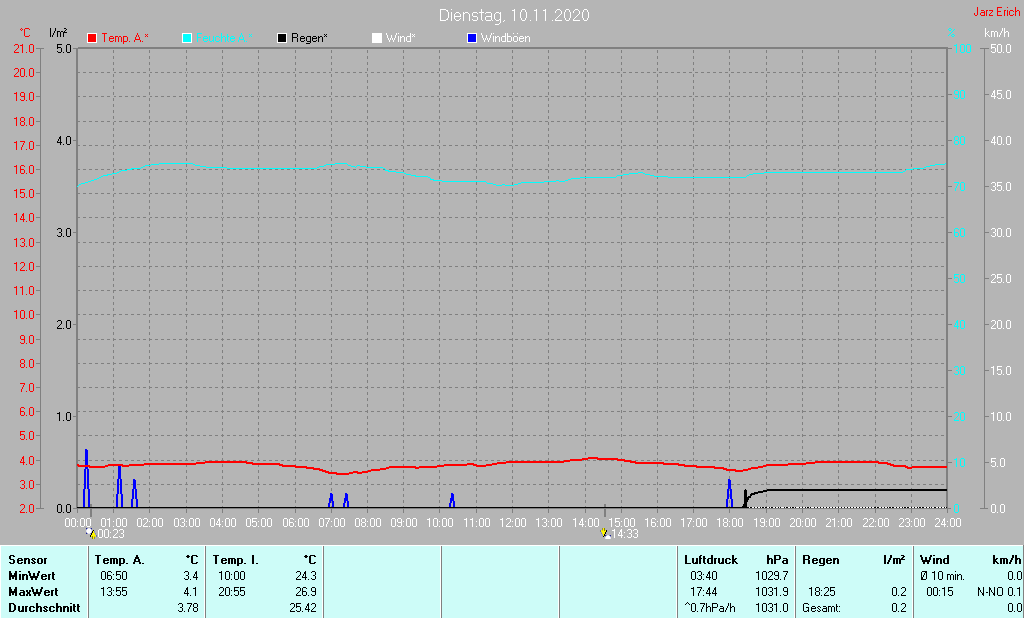Click the maximum pressure time '17:44'

pyautogui.click(x=704, y=592)
